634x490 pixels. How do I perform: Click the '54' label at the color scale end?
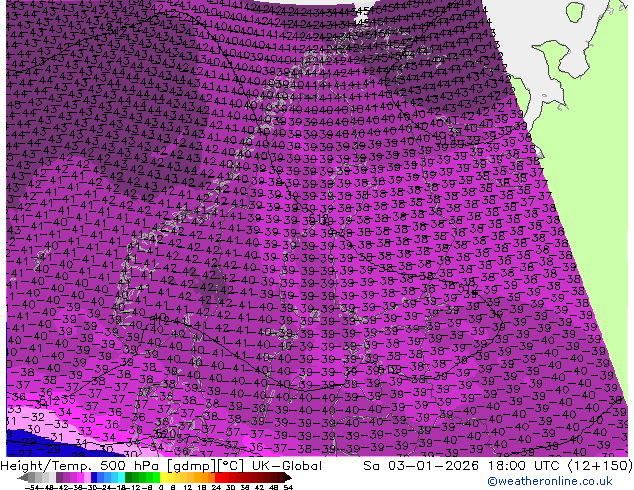(x=288, y=488)
